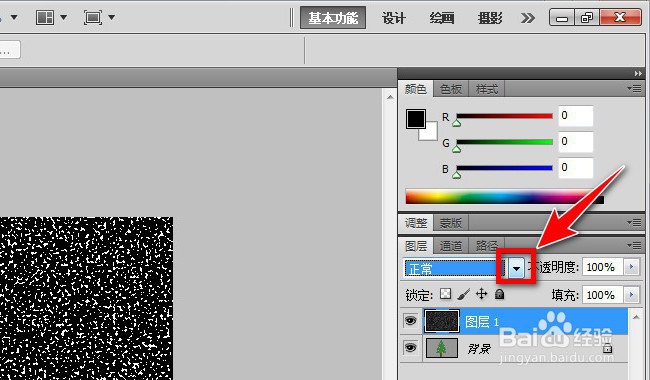Select the 背景 layer name
The width and height of the screenshot is (650, 380).
click(479, 349)
